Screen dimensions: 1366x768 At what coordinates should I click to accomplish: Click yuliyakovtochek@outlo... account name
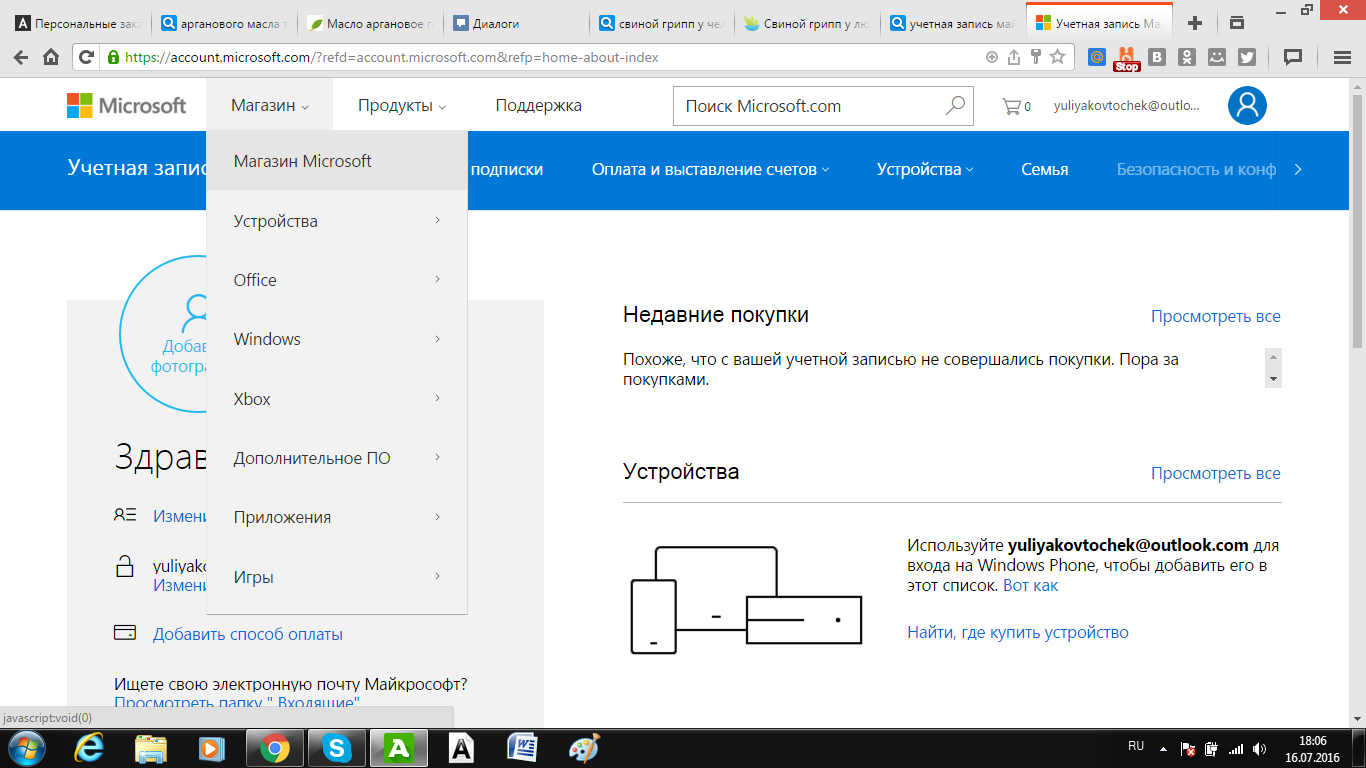[1126, 105]
